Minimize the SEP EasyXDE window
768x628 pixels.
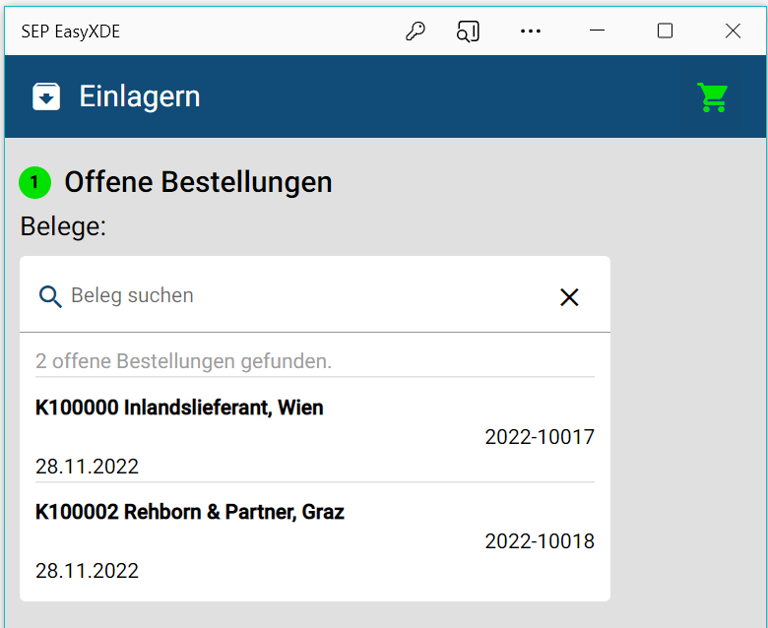598,31
